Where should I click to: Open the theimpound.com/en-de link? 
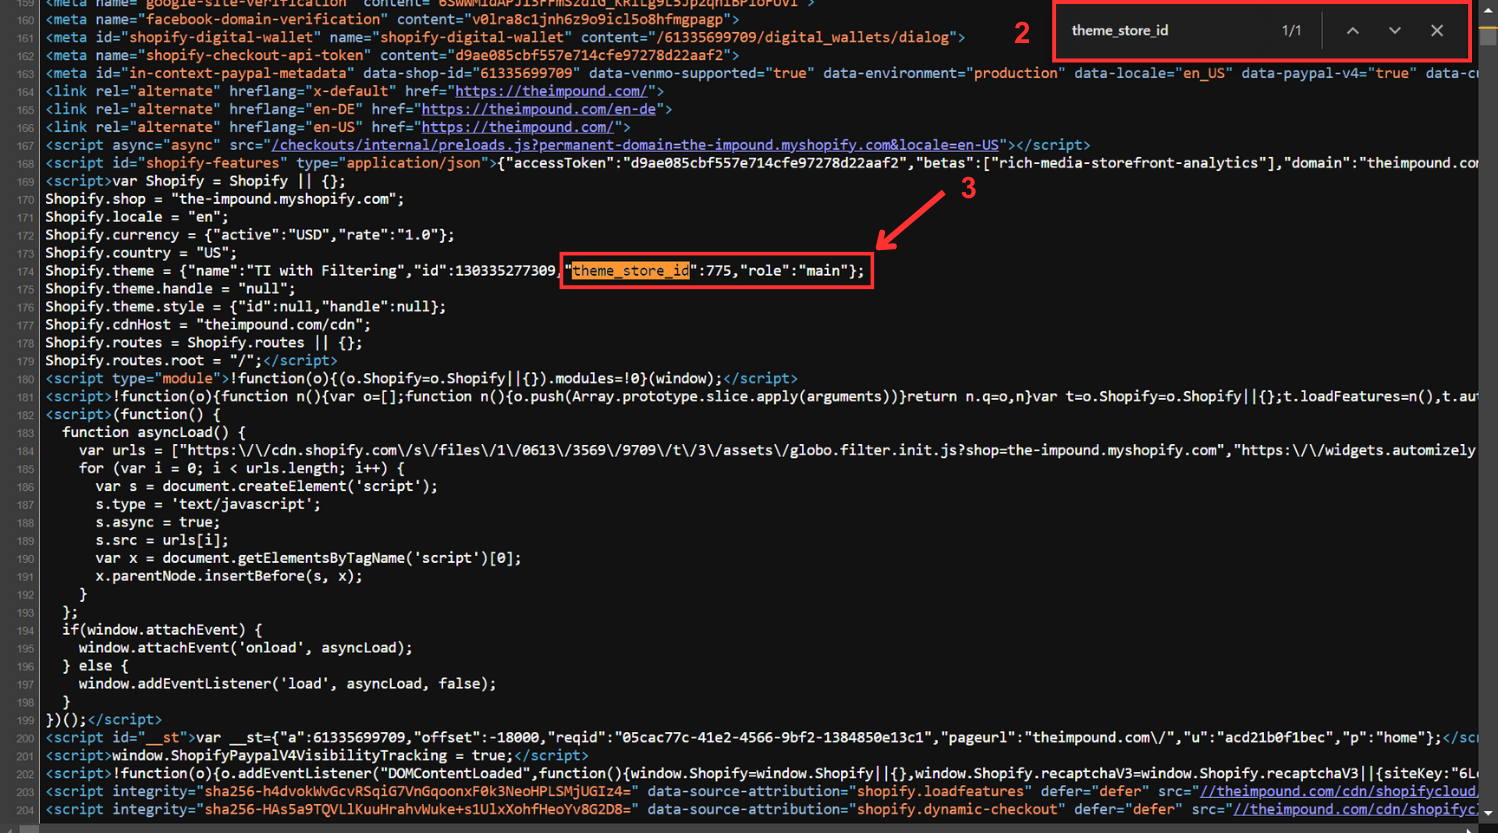[x=538, y=109]
